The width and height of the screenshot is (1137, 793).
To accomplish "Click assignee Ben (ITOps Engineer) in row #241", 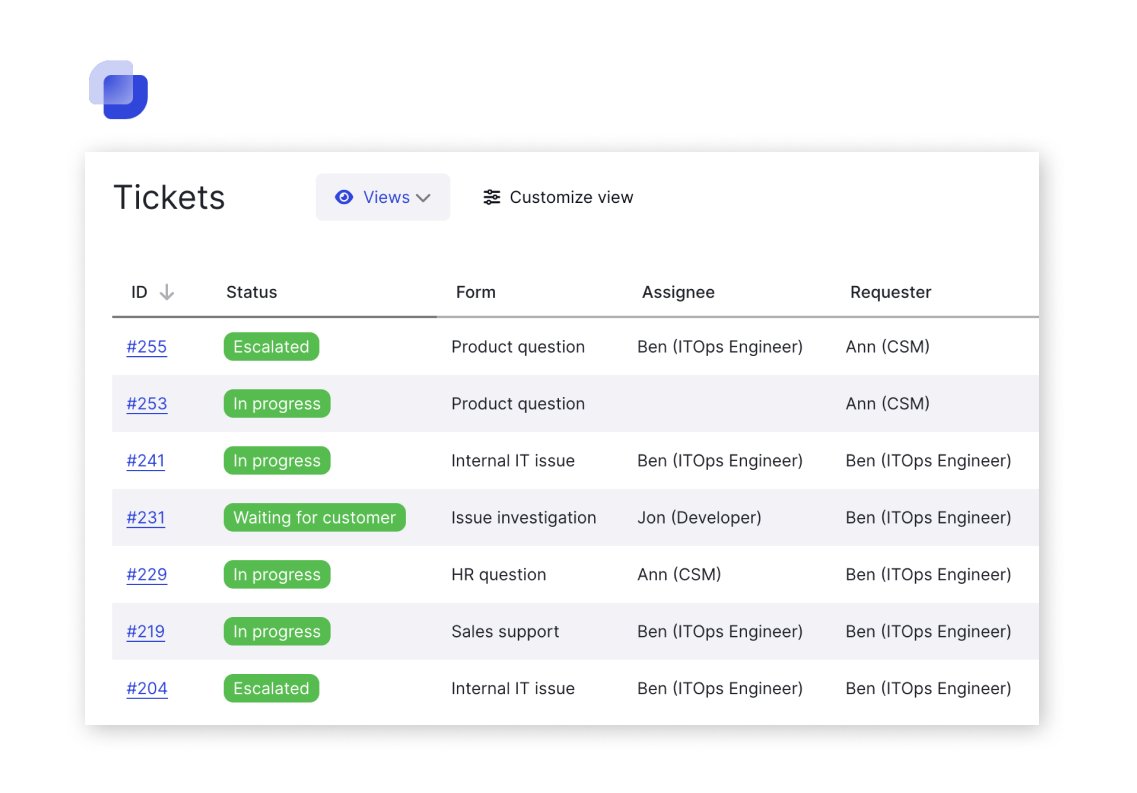I will [720, 461].
